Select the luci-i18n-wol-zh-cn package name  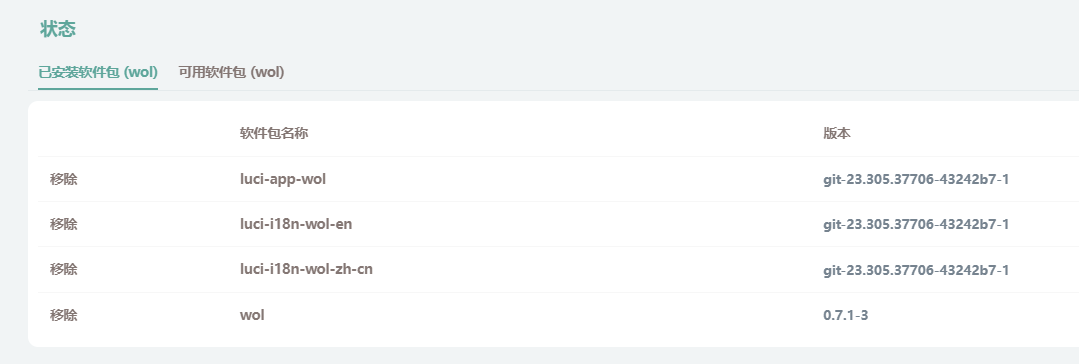306,269
